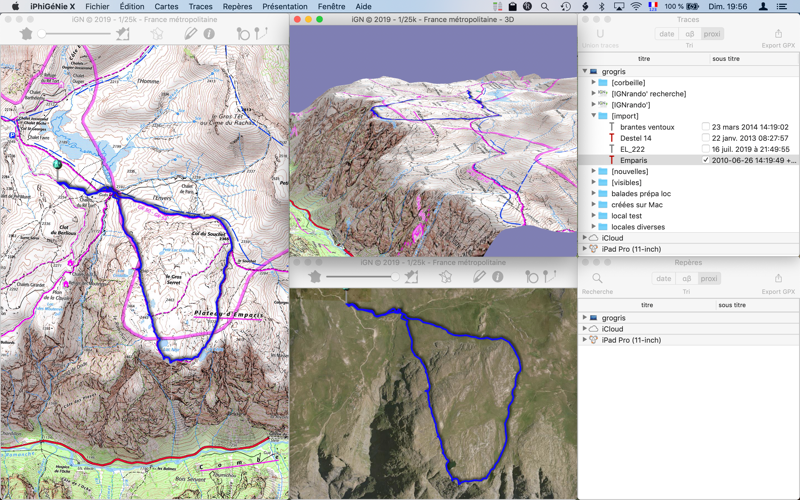This screenshot has width=800, height=500.
Task: Open the info icon in the left map toolbar
Action: pyautogui.click(x=209, y=33)
